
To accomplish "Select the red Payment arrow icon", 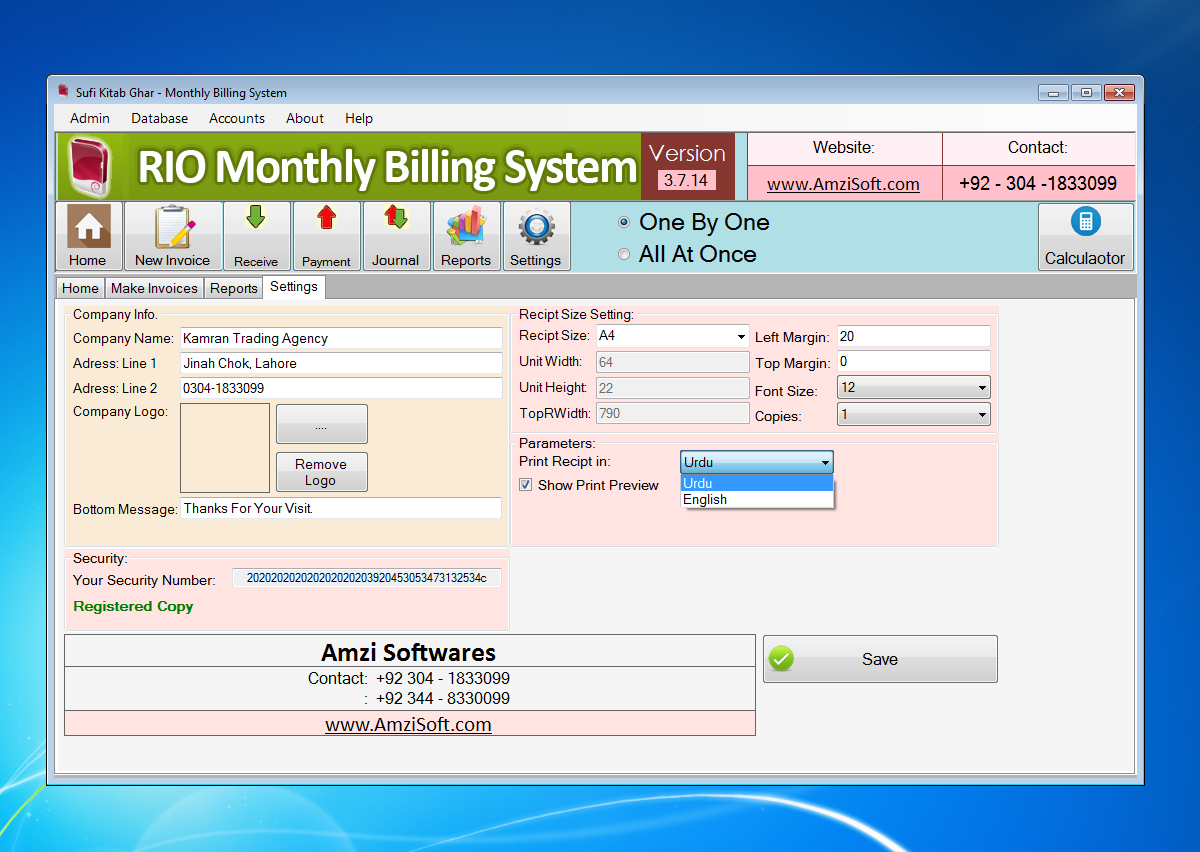I will [326, 235].
